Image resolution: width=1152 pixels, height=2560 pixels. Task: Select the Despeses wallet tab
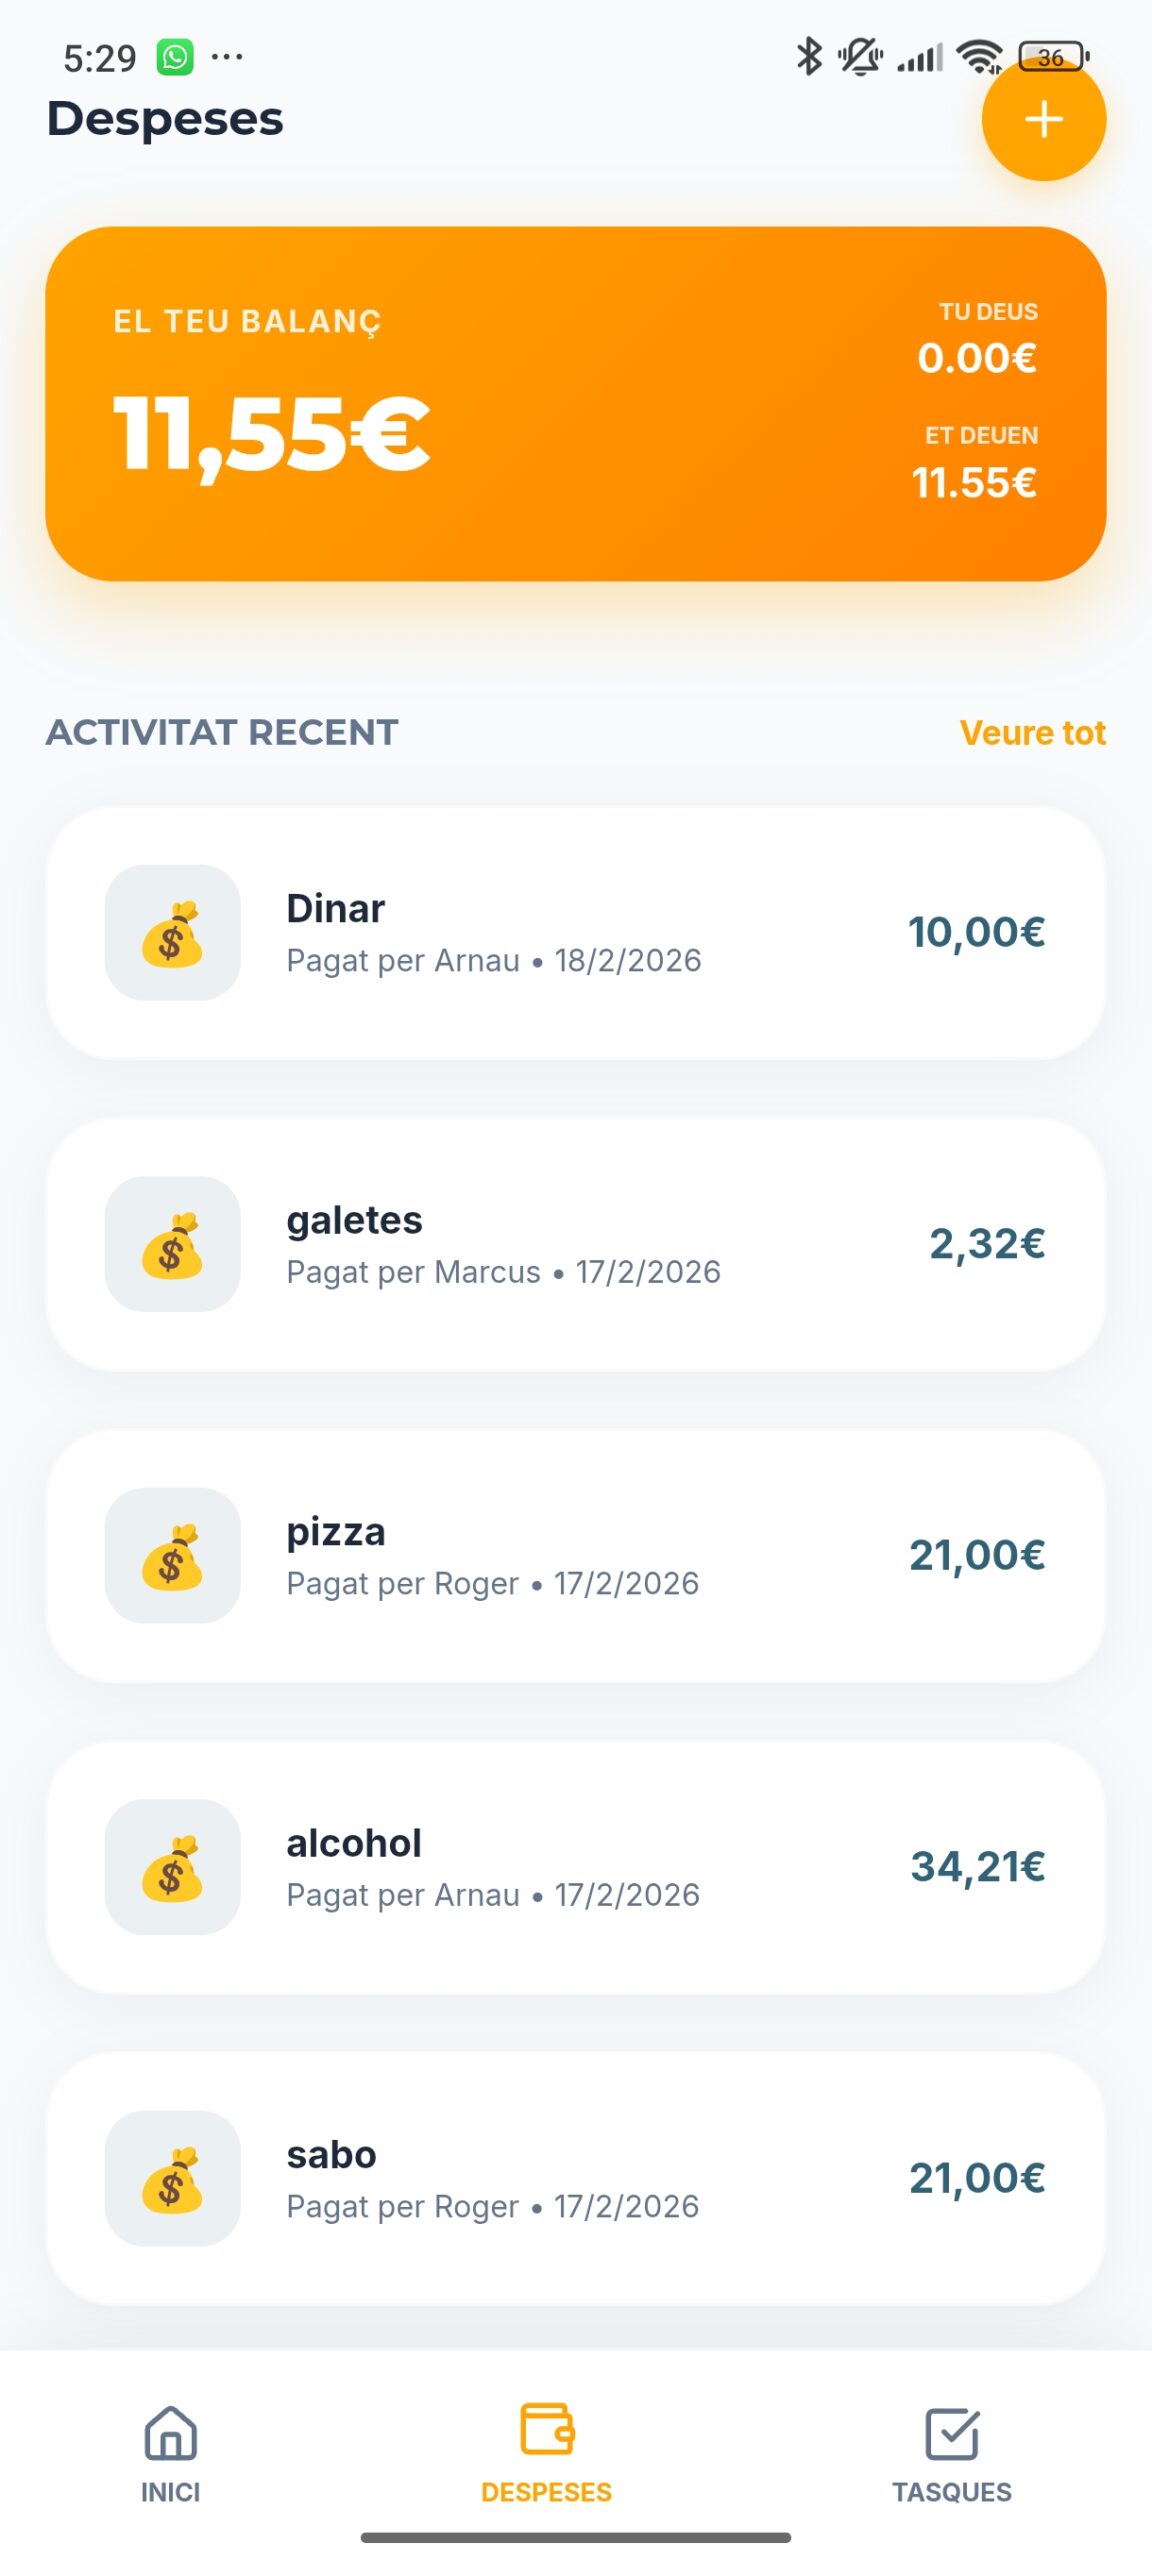click(546, 2451)
